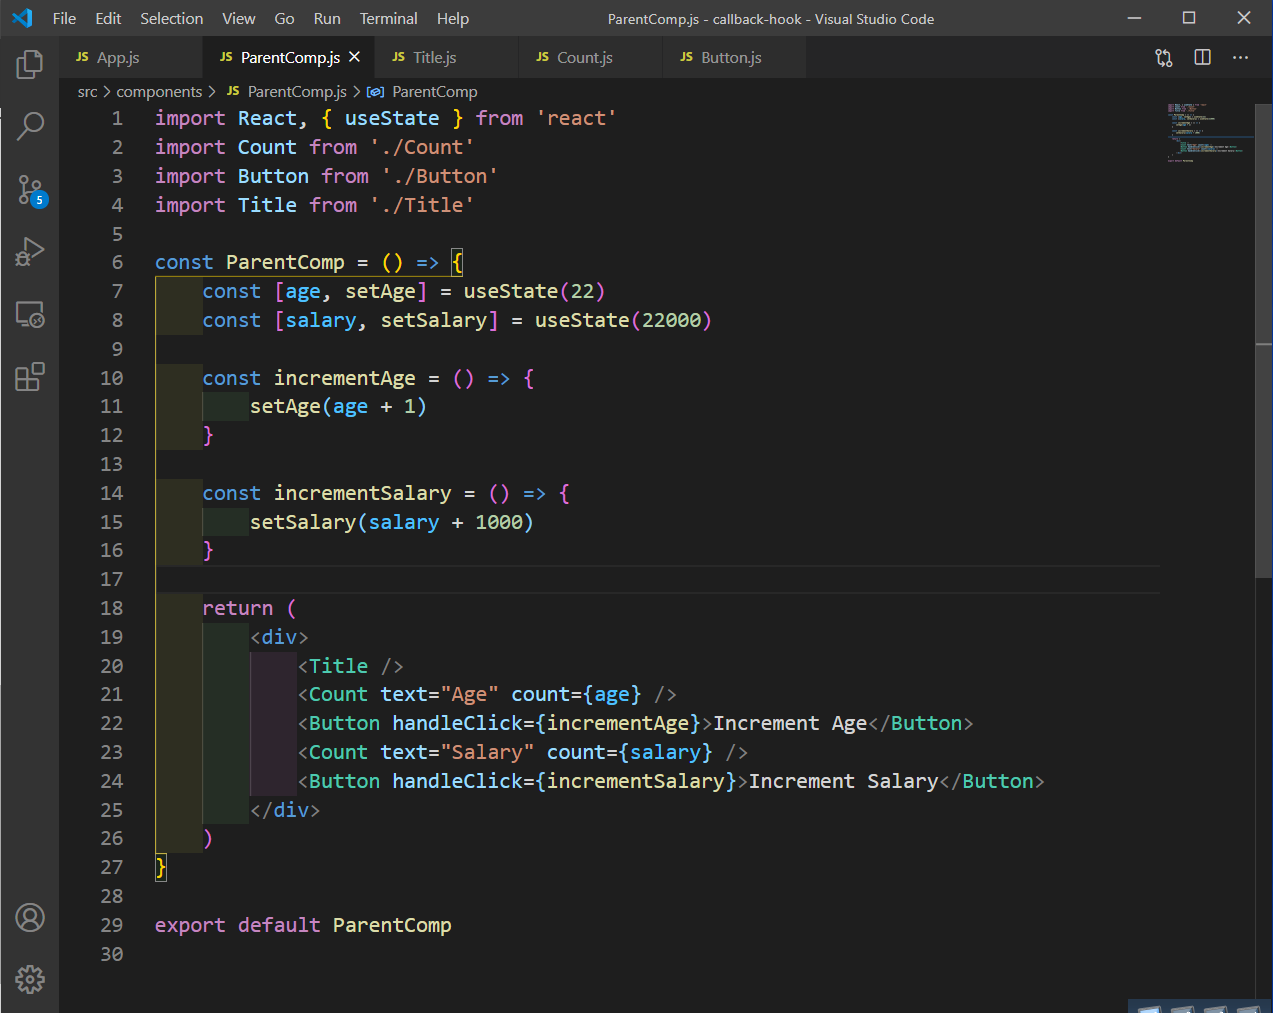Image resolution: width=1273 pixels, height=1013 pixels.
Task: Click the components breadcrumb
Action: [159, 92]
